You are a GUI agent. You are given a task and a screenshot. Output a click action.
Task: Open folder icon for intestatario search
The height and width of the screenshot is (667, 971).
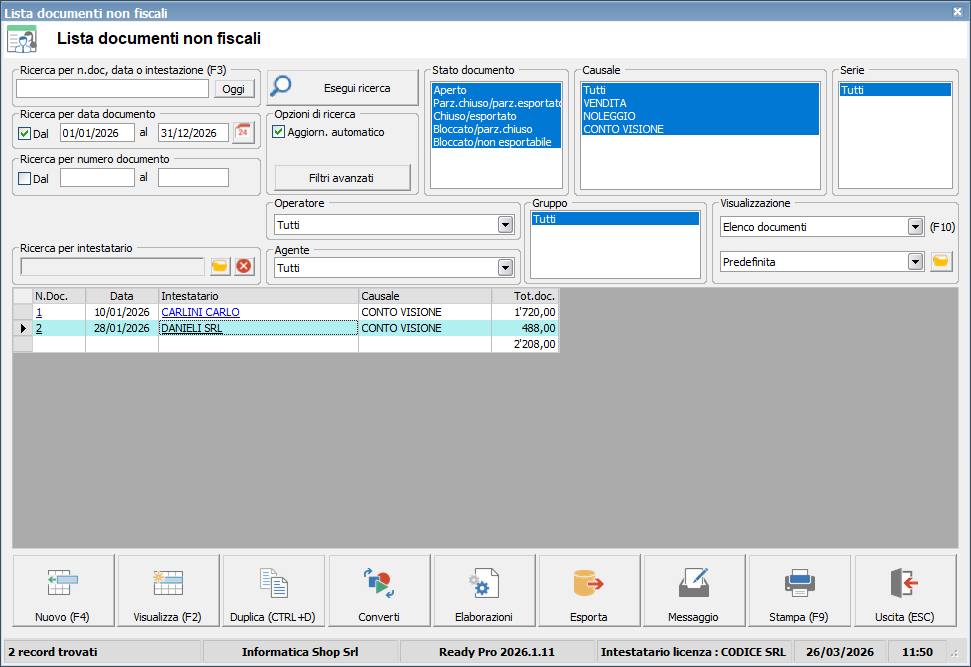(220, 267)
